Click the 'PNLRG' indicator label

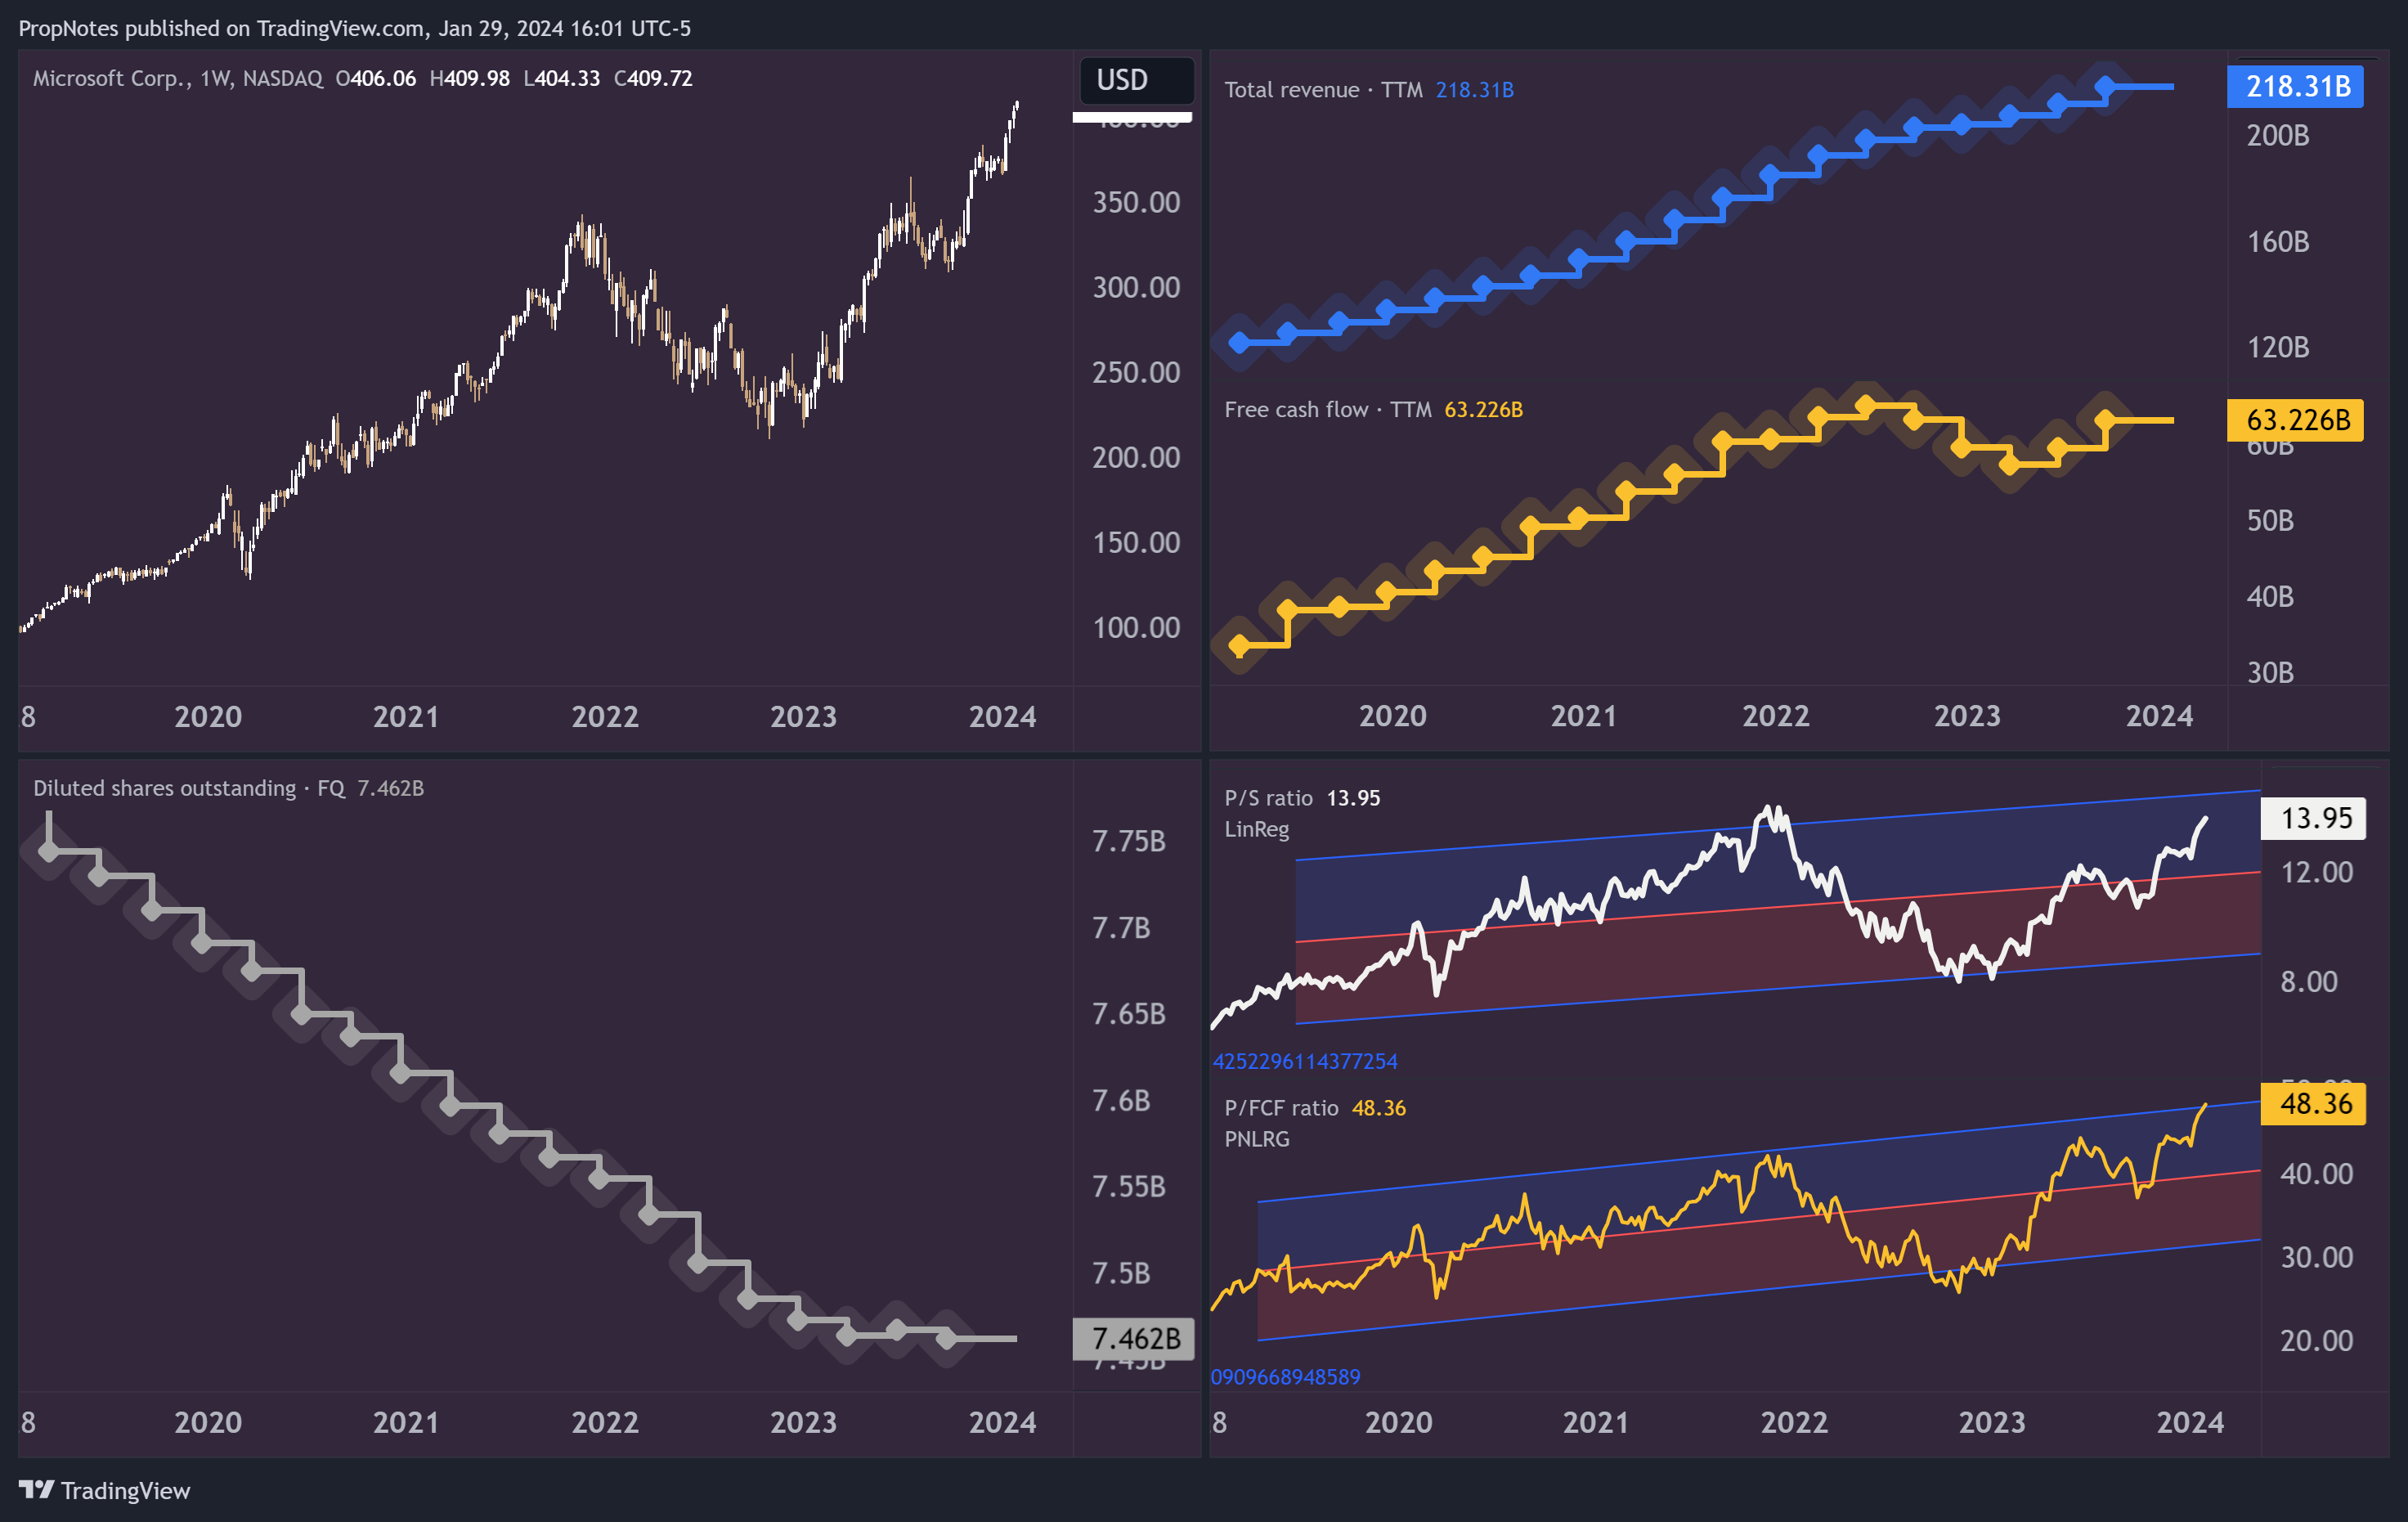tap(1257, 1139)
